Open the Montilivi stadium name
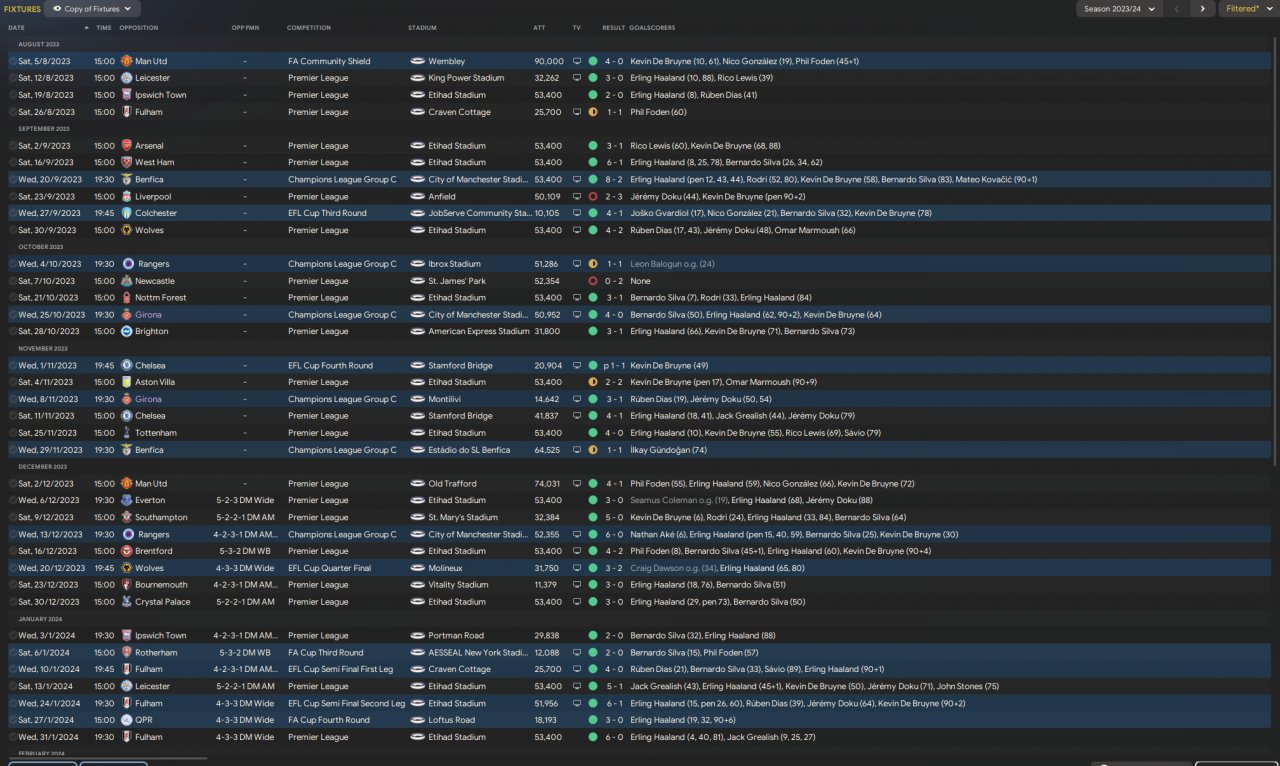The image size is (1280, 766). click(445, 399)
